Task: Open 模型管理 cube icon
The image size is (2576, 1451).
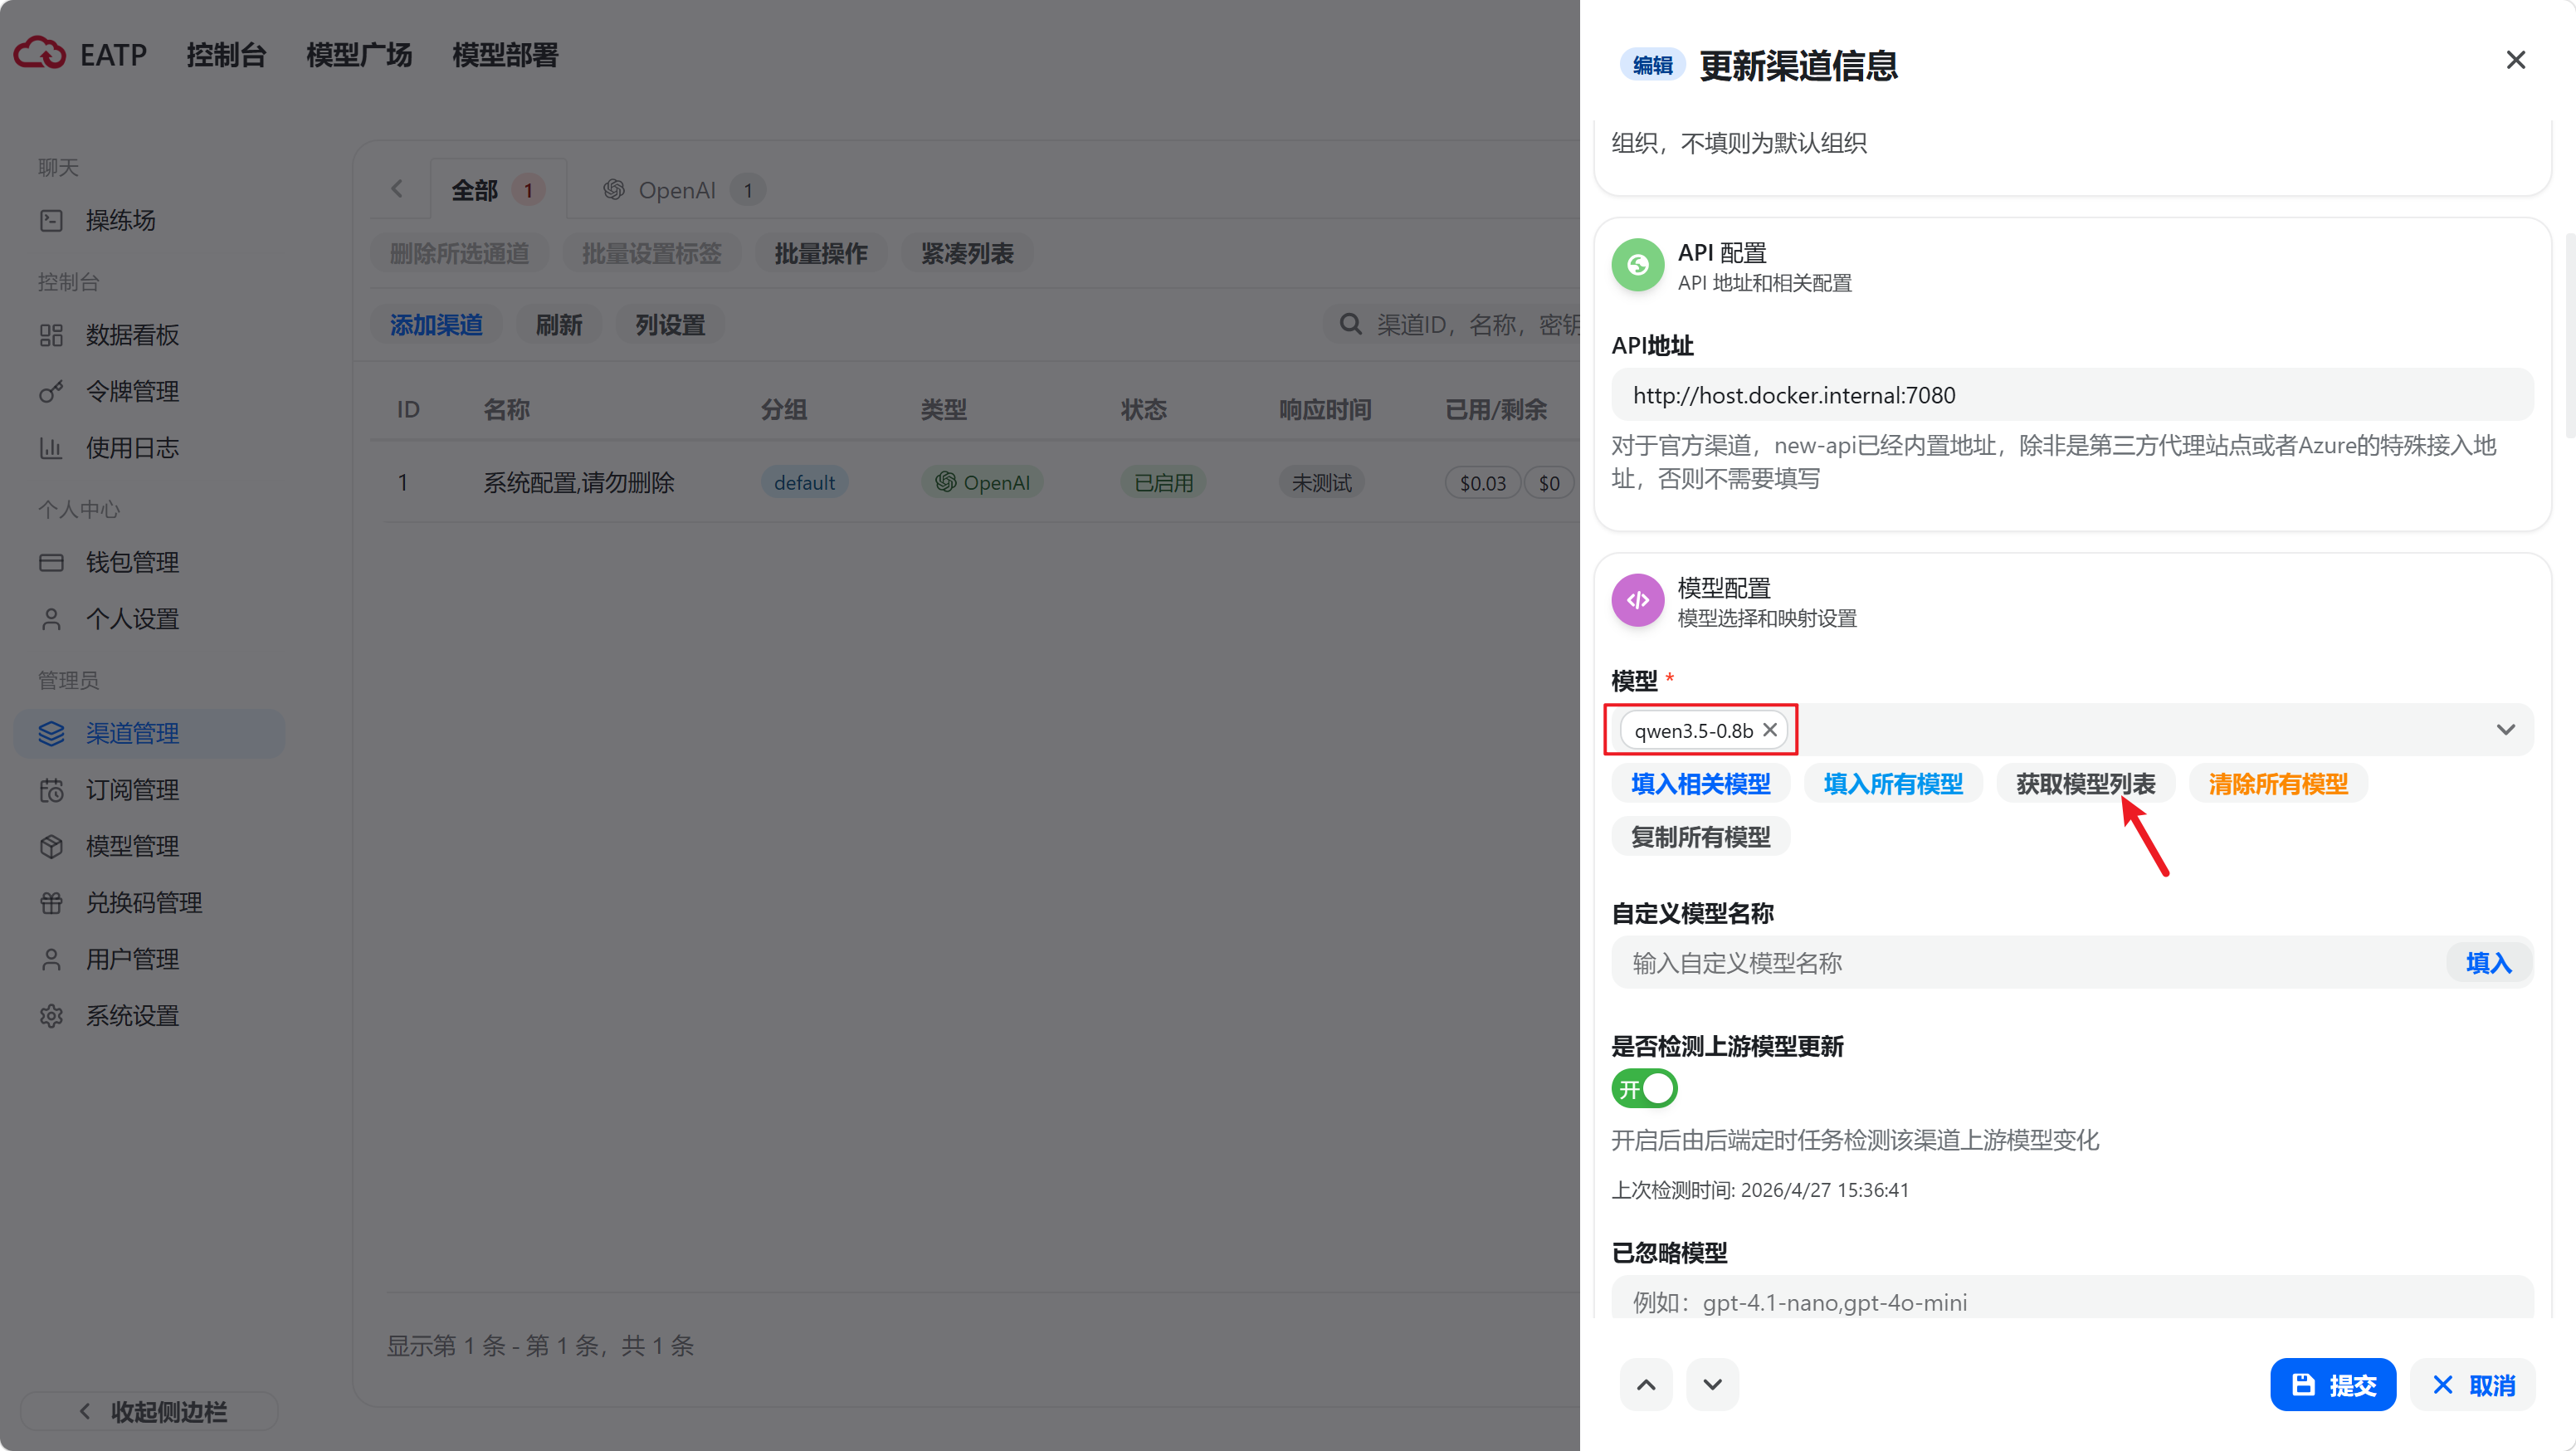Action: coord(51,846)
